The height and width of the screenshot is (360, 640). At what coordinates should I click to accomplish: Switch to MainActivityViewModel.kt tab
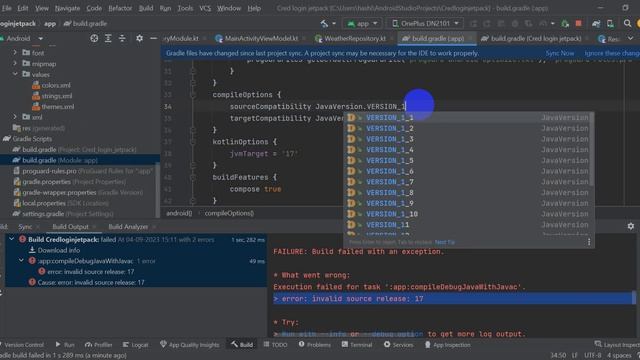261,38
